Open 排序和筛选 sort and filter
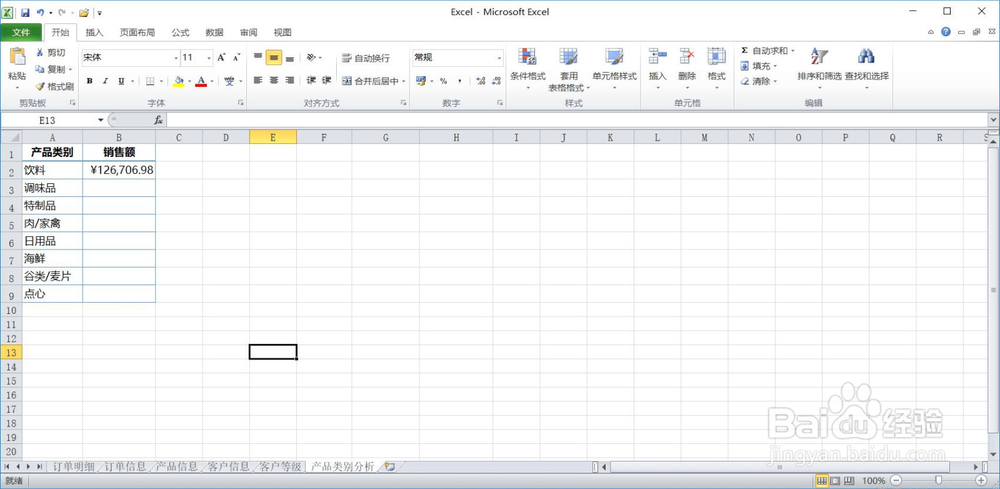Viewport: 1000px width, 489px height. [x=819, y=69]
